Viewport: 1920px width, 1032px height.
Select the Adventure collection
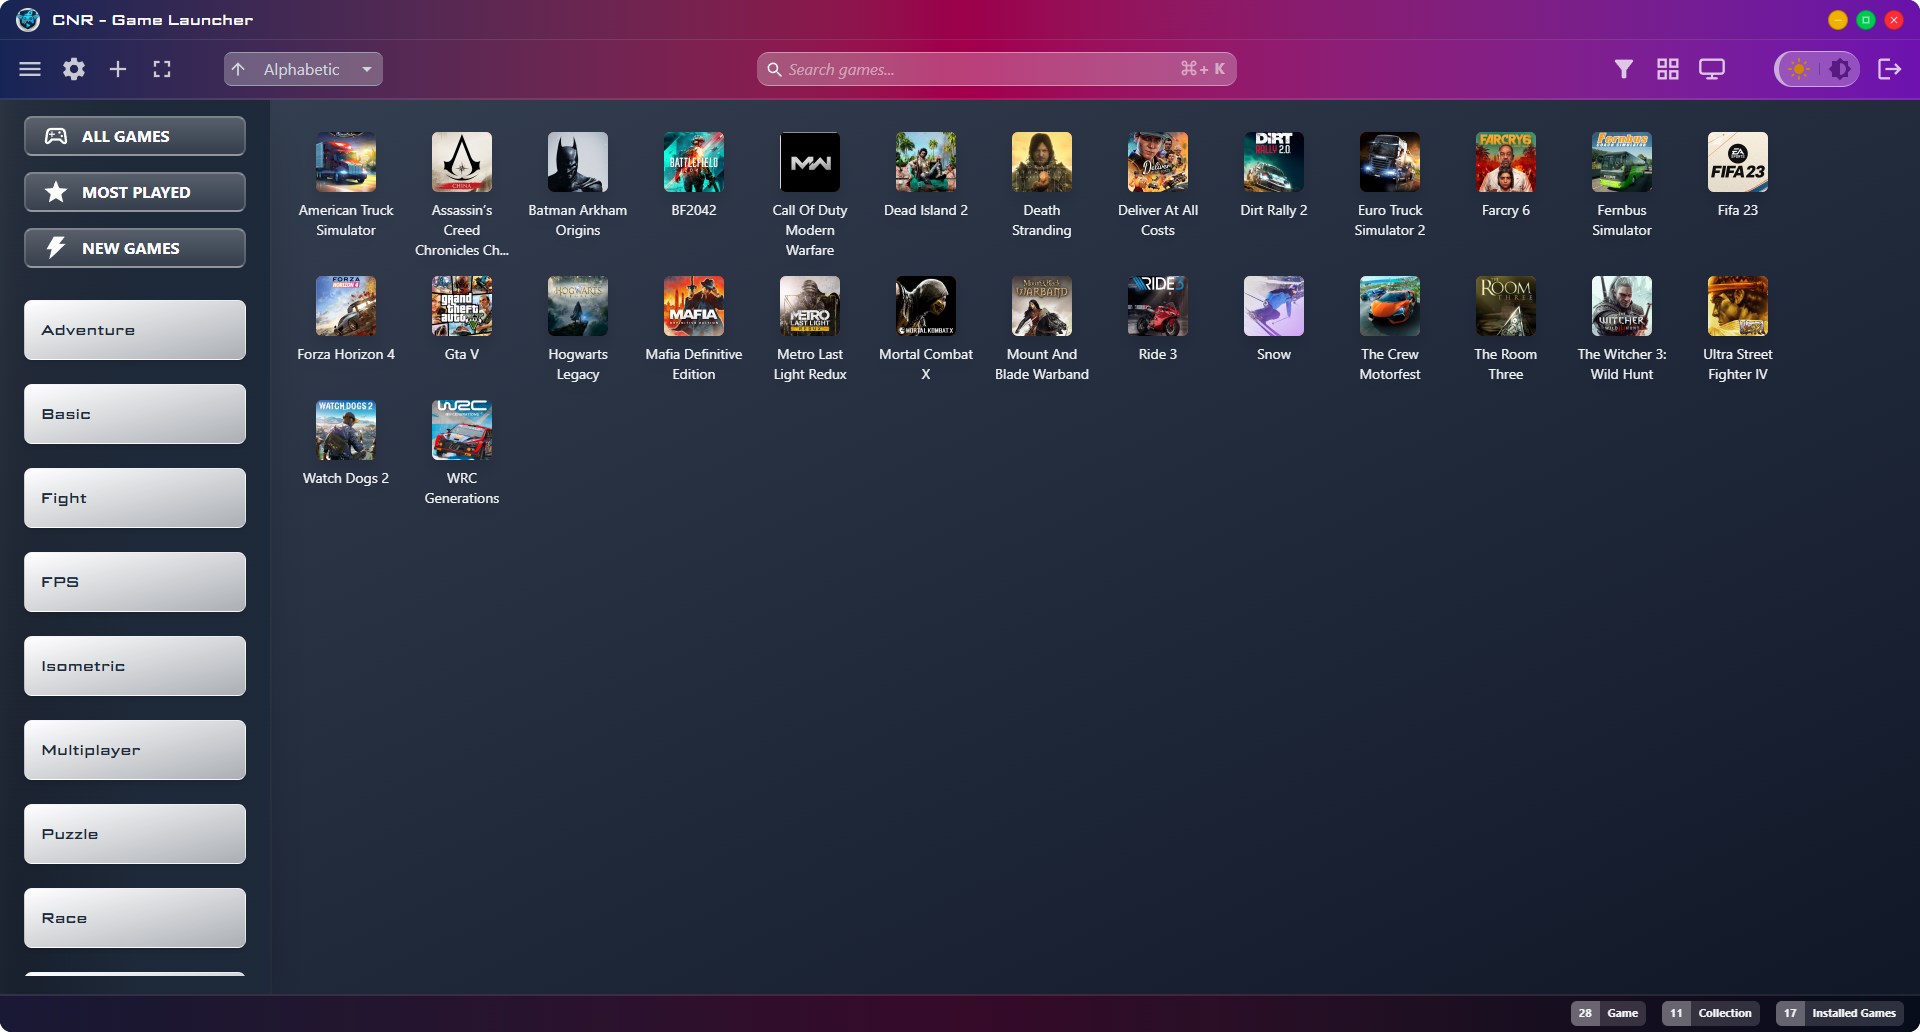point(135,330)
